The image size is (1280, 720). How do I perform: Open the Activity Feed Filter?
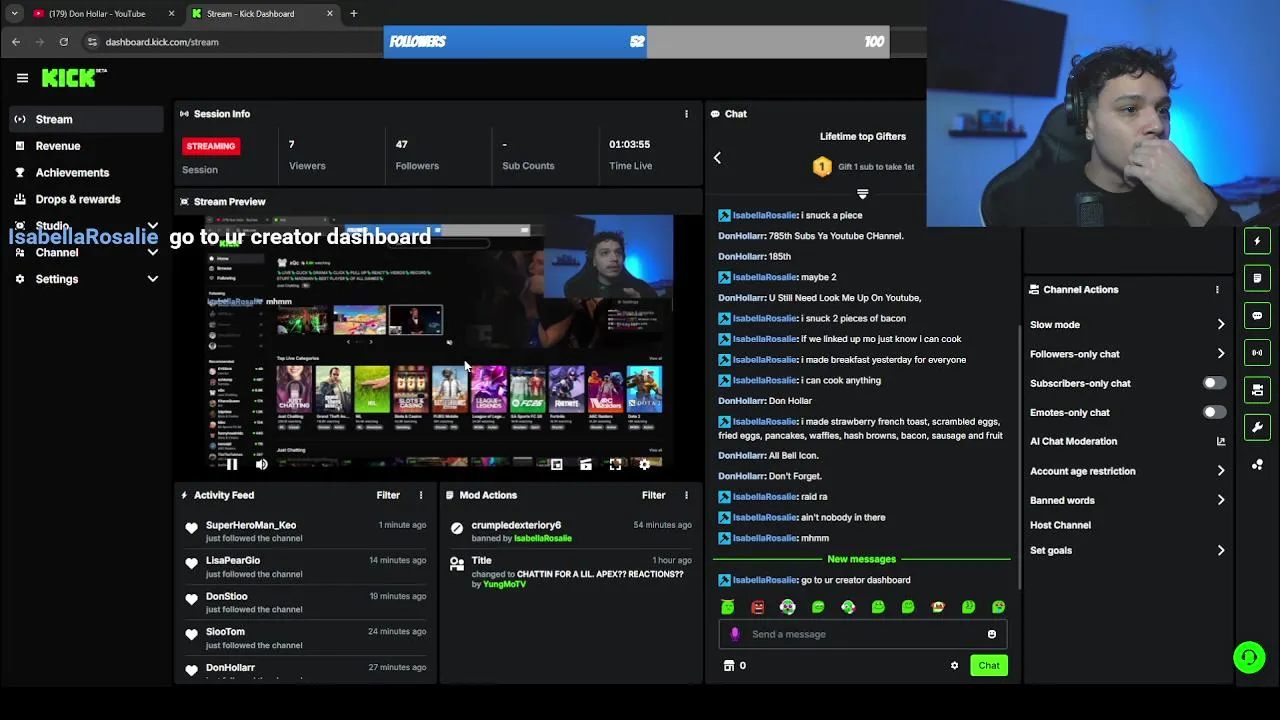click(388, 495)
